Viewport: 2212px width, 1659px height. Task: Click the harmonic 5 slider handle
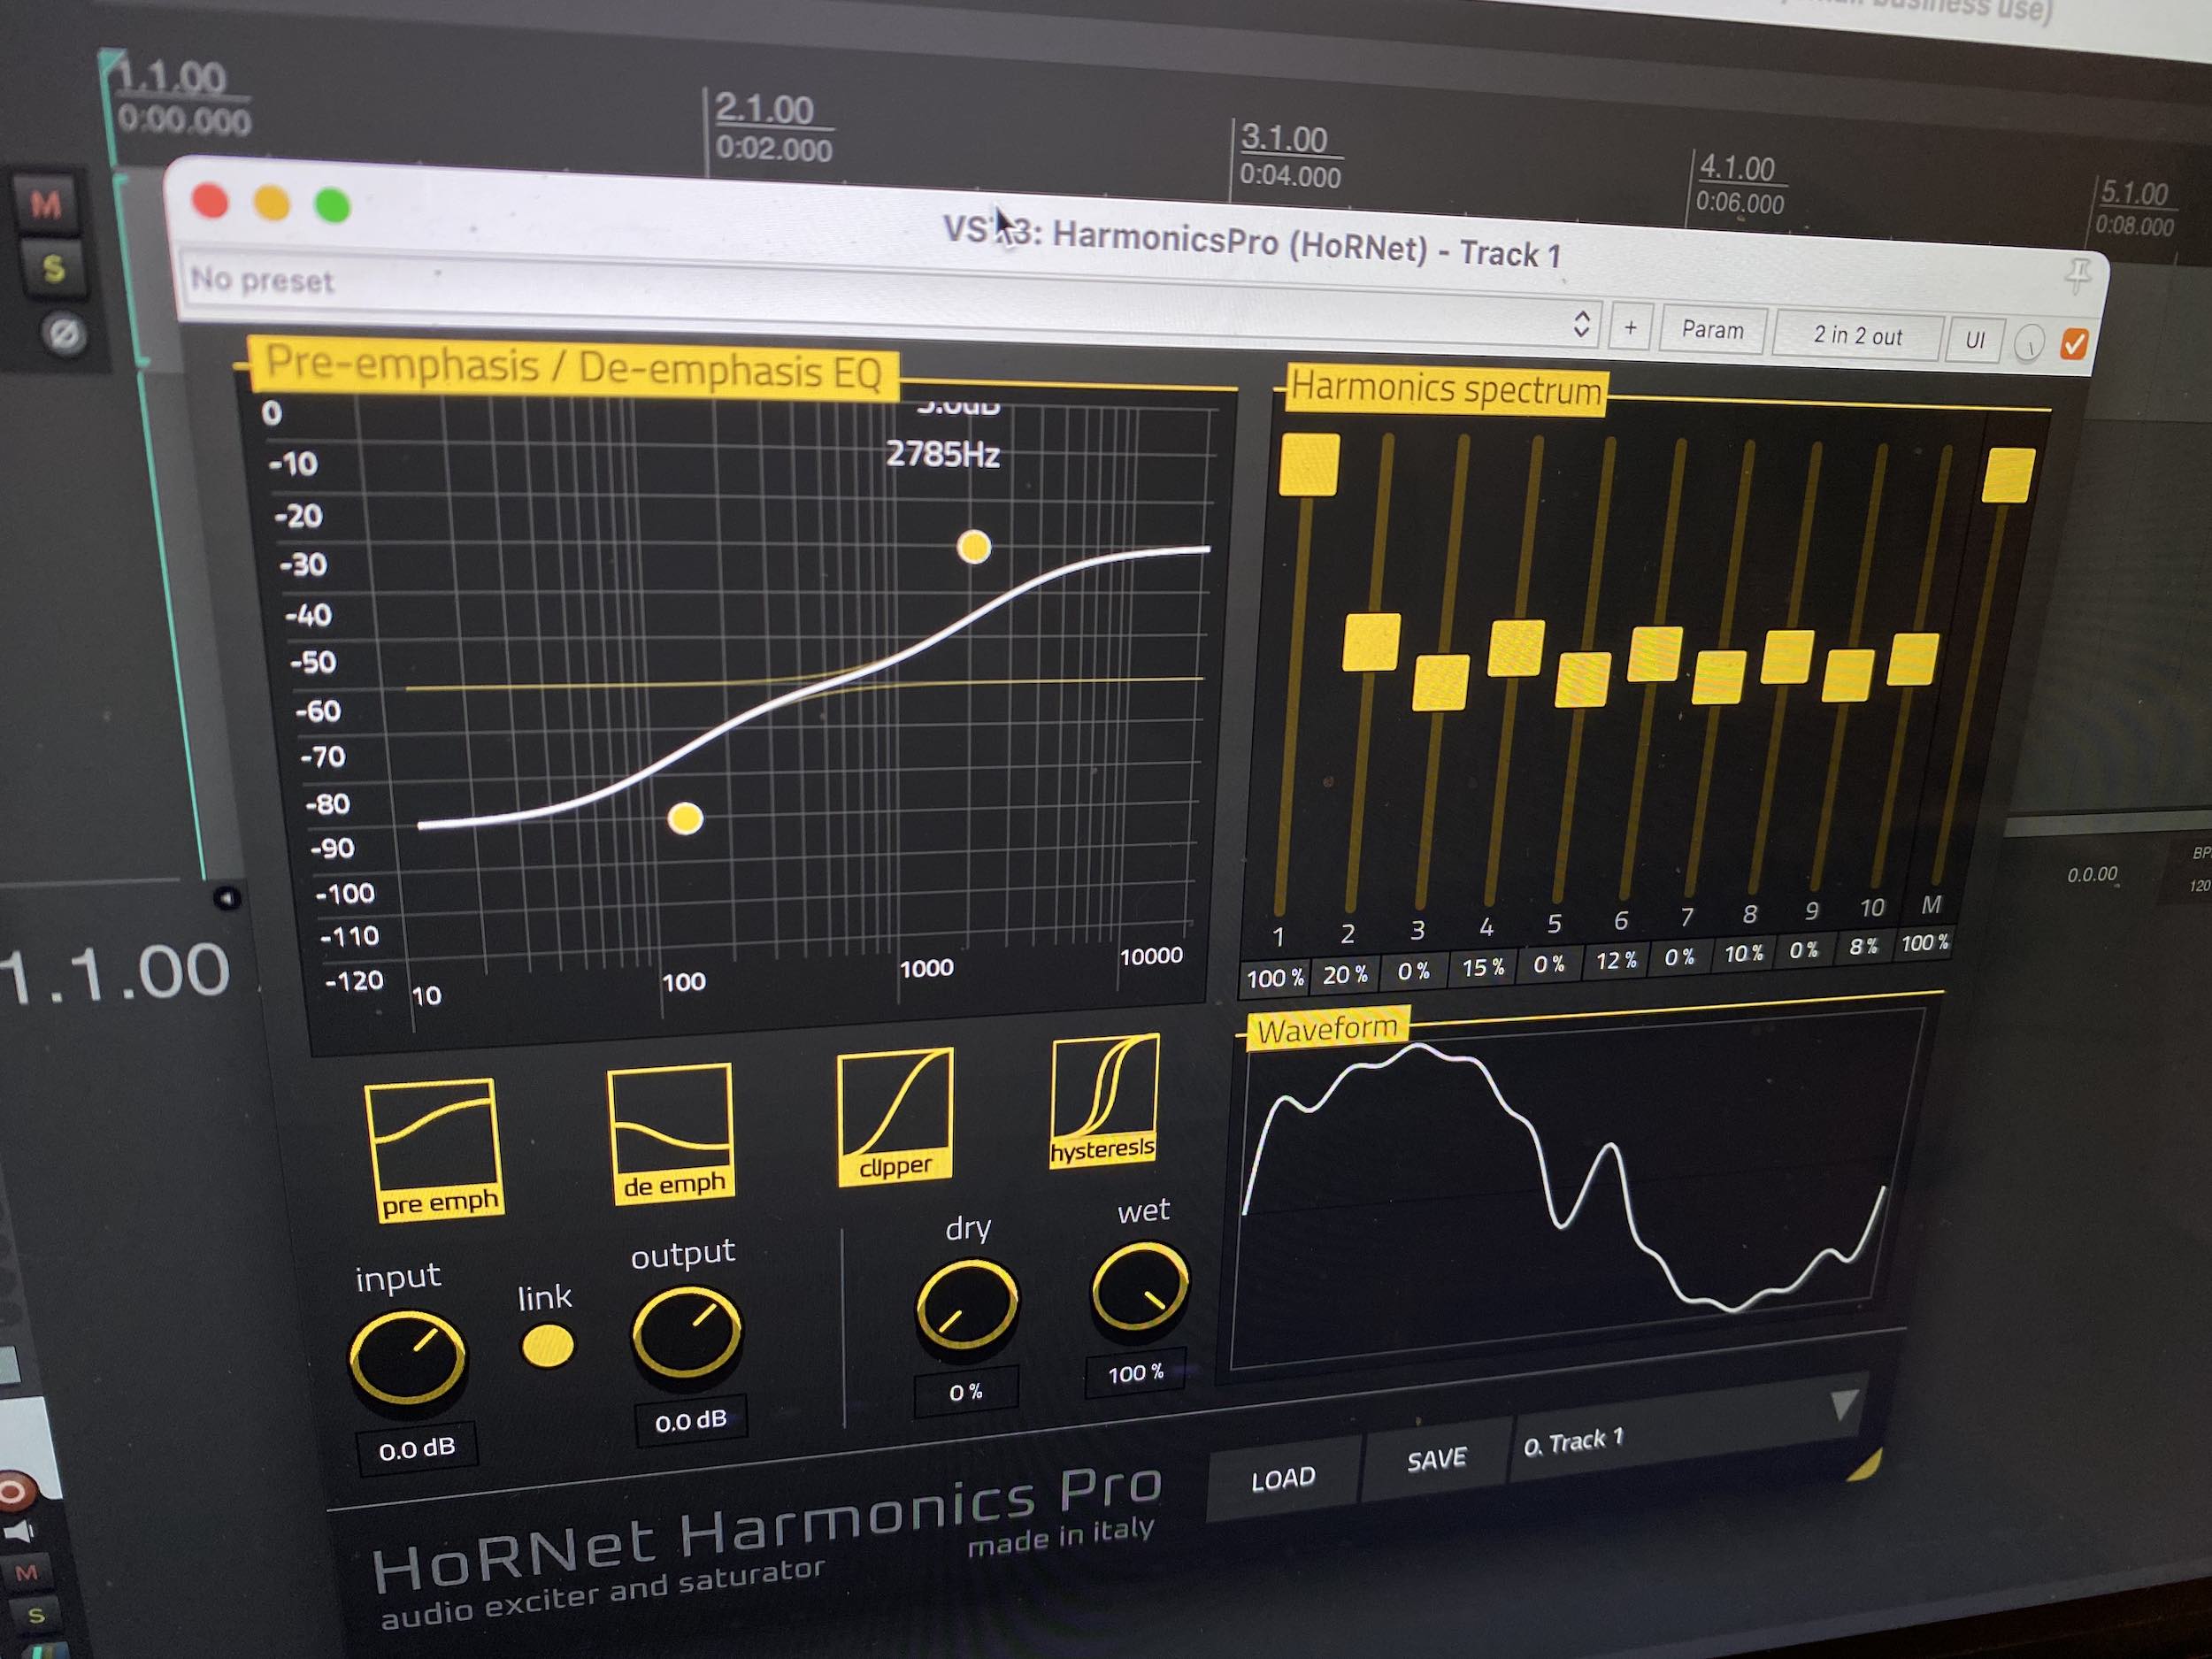1583,679
